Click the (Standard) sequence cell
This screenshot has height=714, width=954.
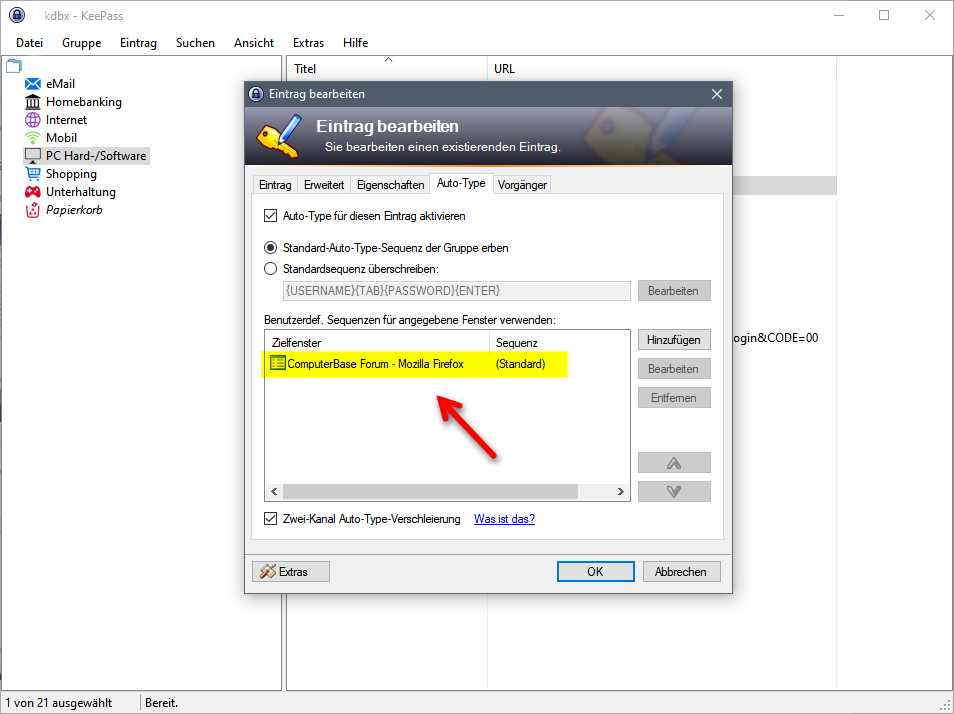point(521,364)
